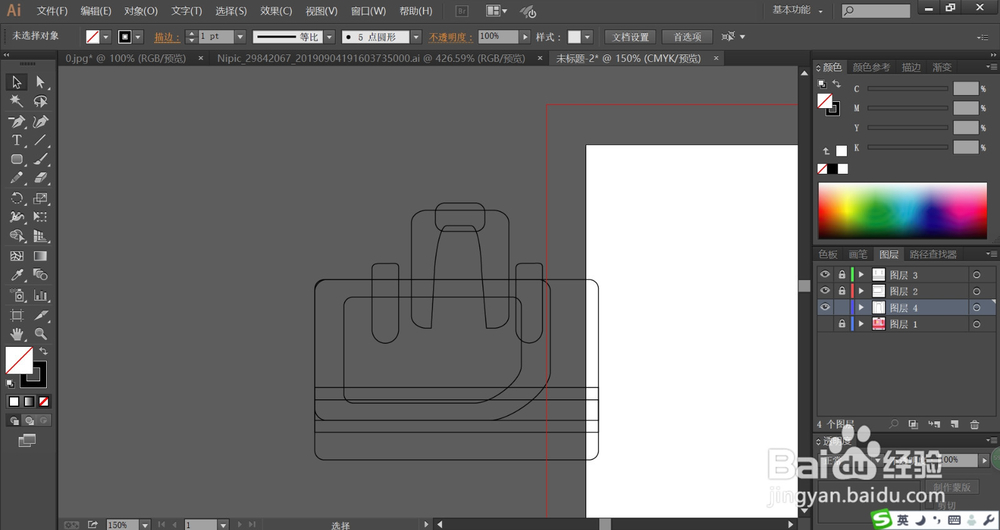Switch to the 渐变 panel tab
This screenshot has height=530, width=1000.
[x=941, y=67]
